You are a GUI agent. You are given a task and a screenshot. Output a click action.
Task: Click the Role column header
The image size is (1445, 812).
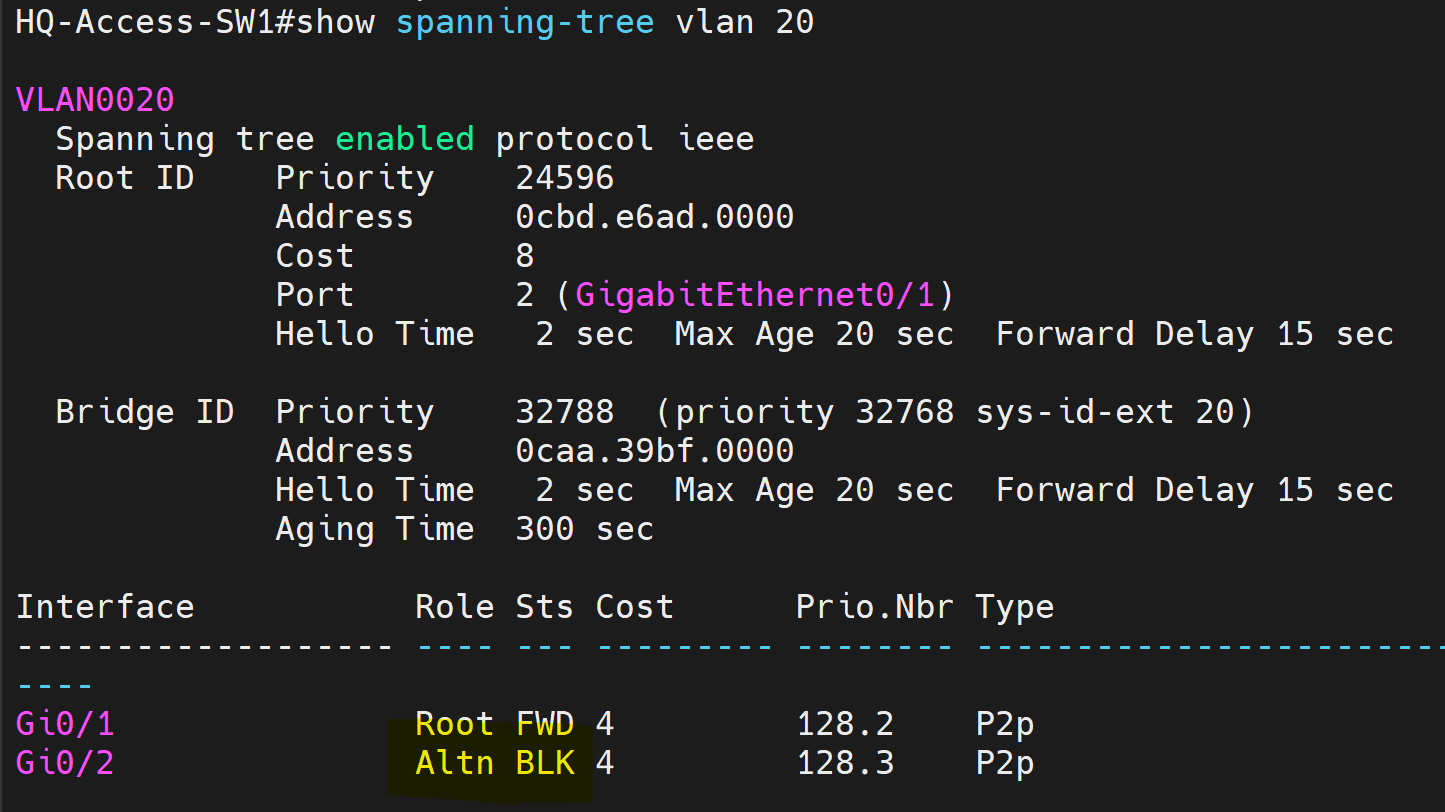tap(455, 607)
